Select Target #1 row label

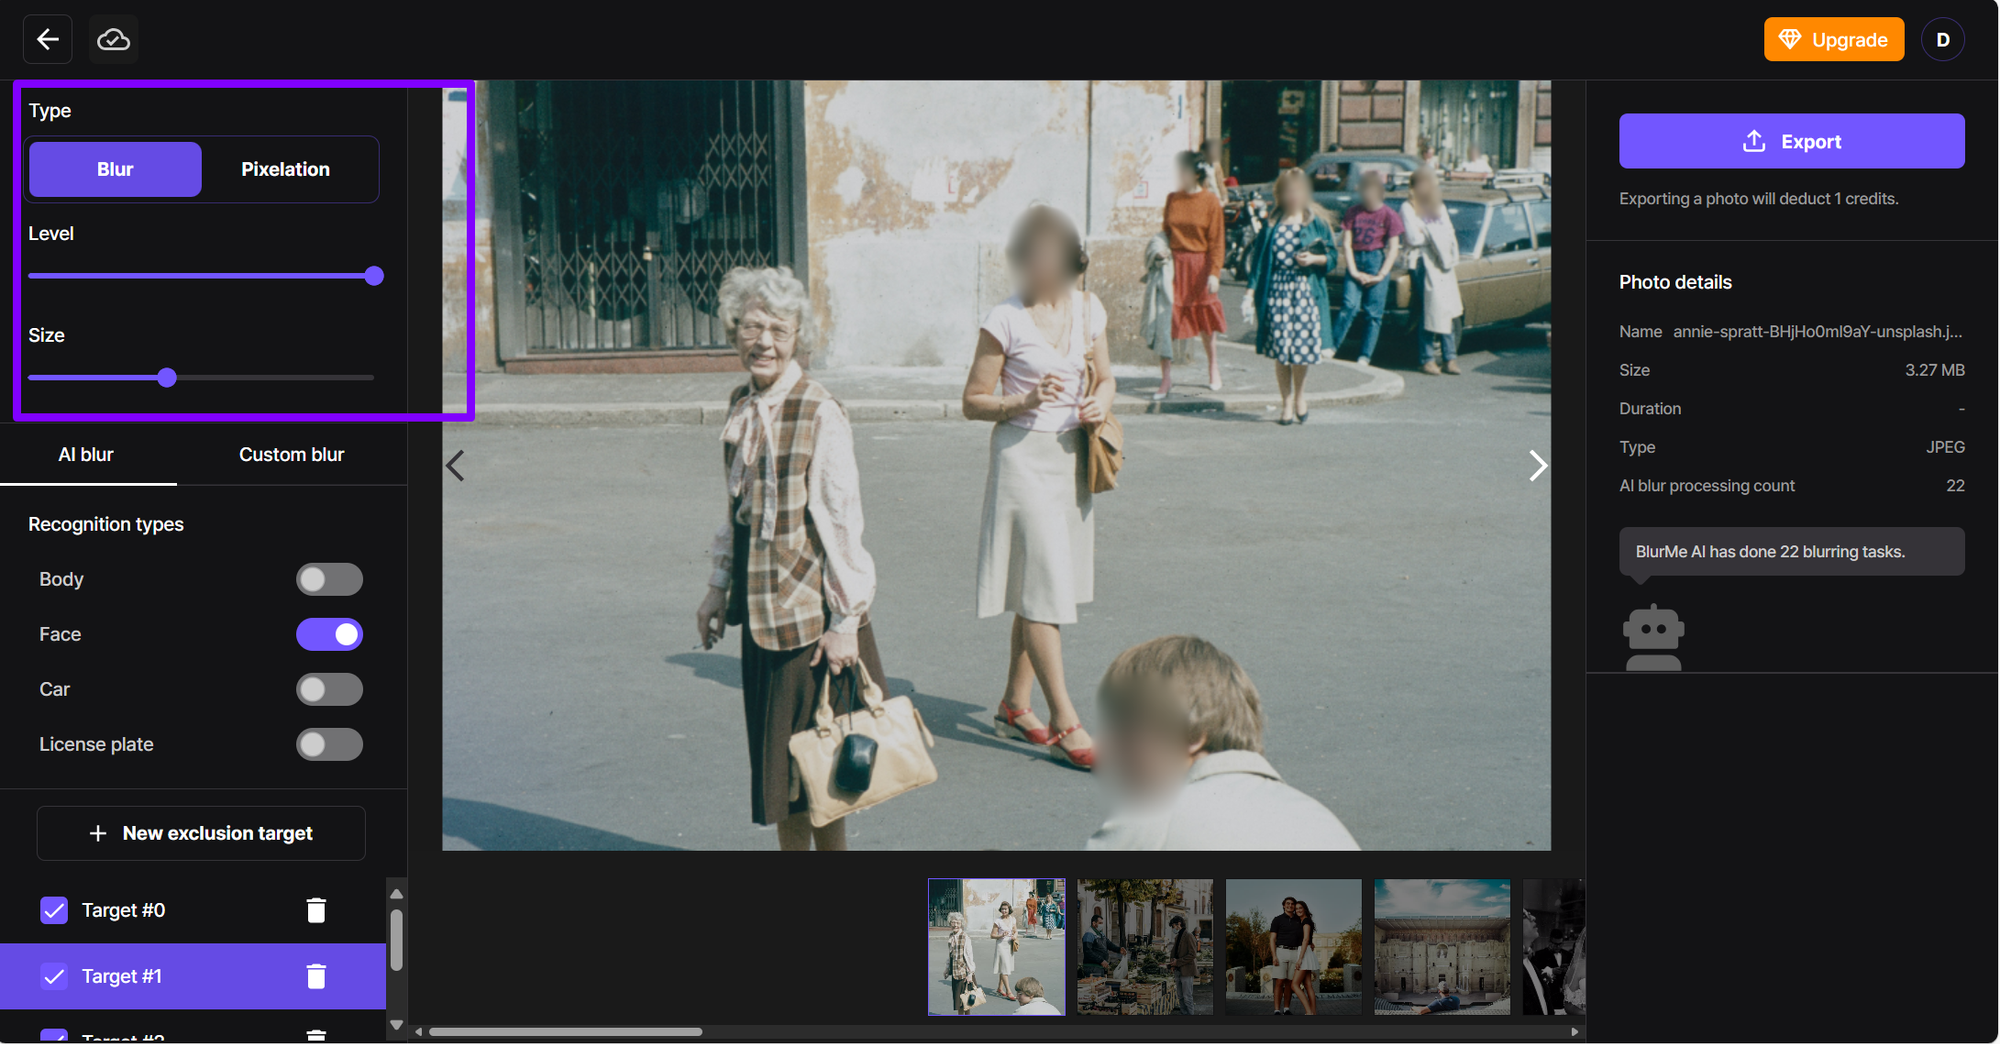pyautogui.click(x=121, y=976)
